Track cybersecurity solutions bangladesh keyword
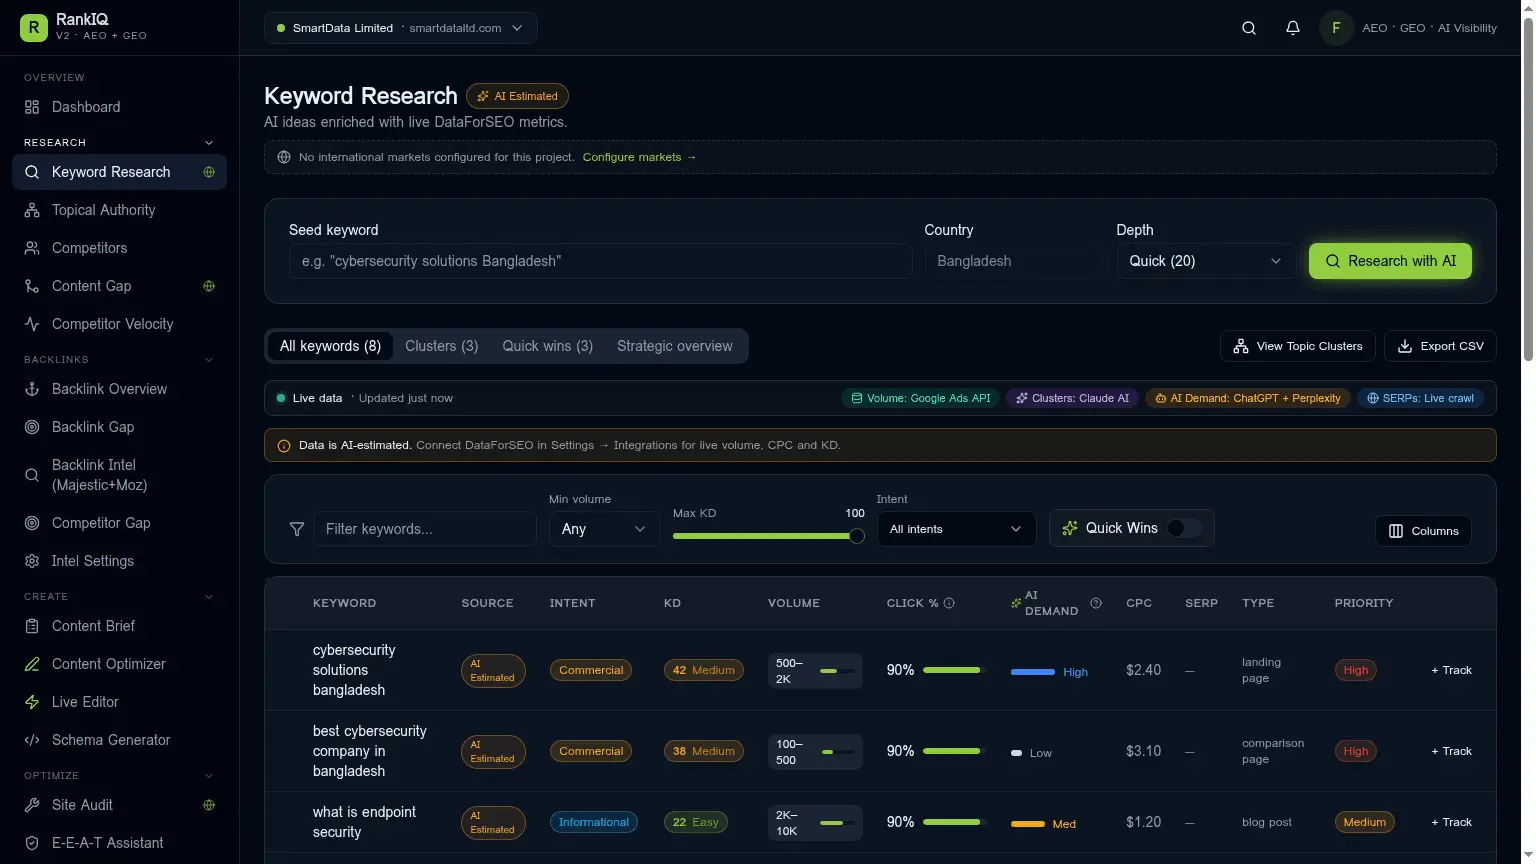The width and height of the screenshot is (1536, 864). click(1451, 670)
